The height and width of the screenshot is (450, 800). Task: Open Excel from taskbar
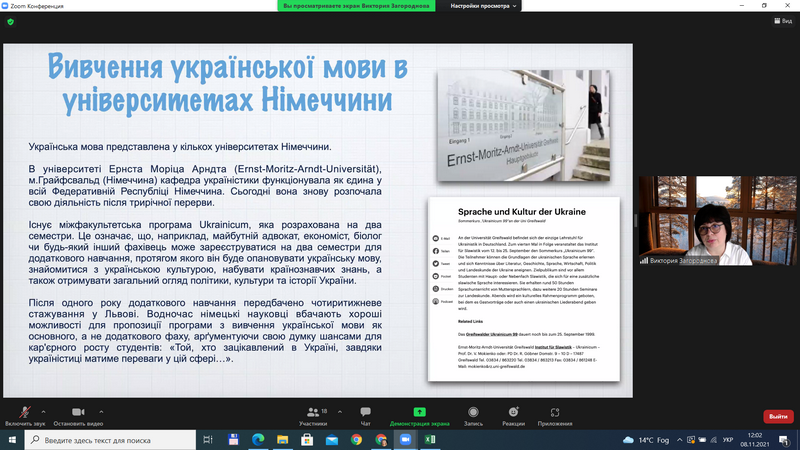pos(430,440)
